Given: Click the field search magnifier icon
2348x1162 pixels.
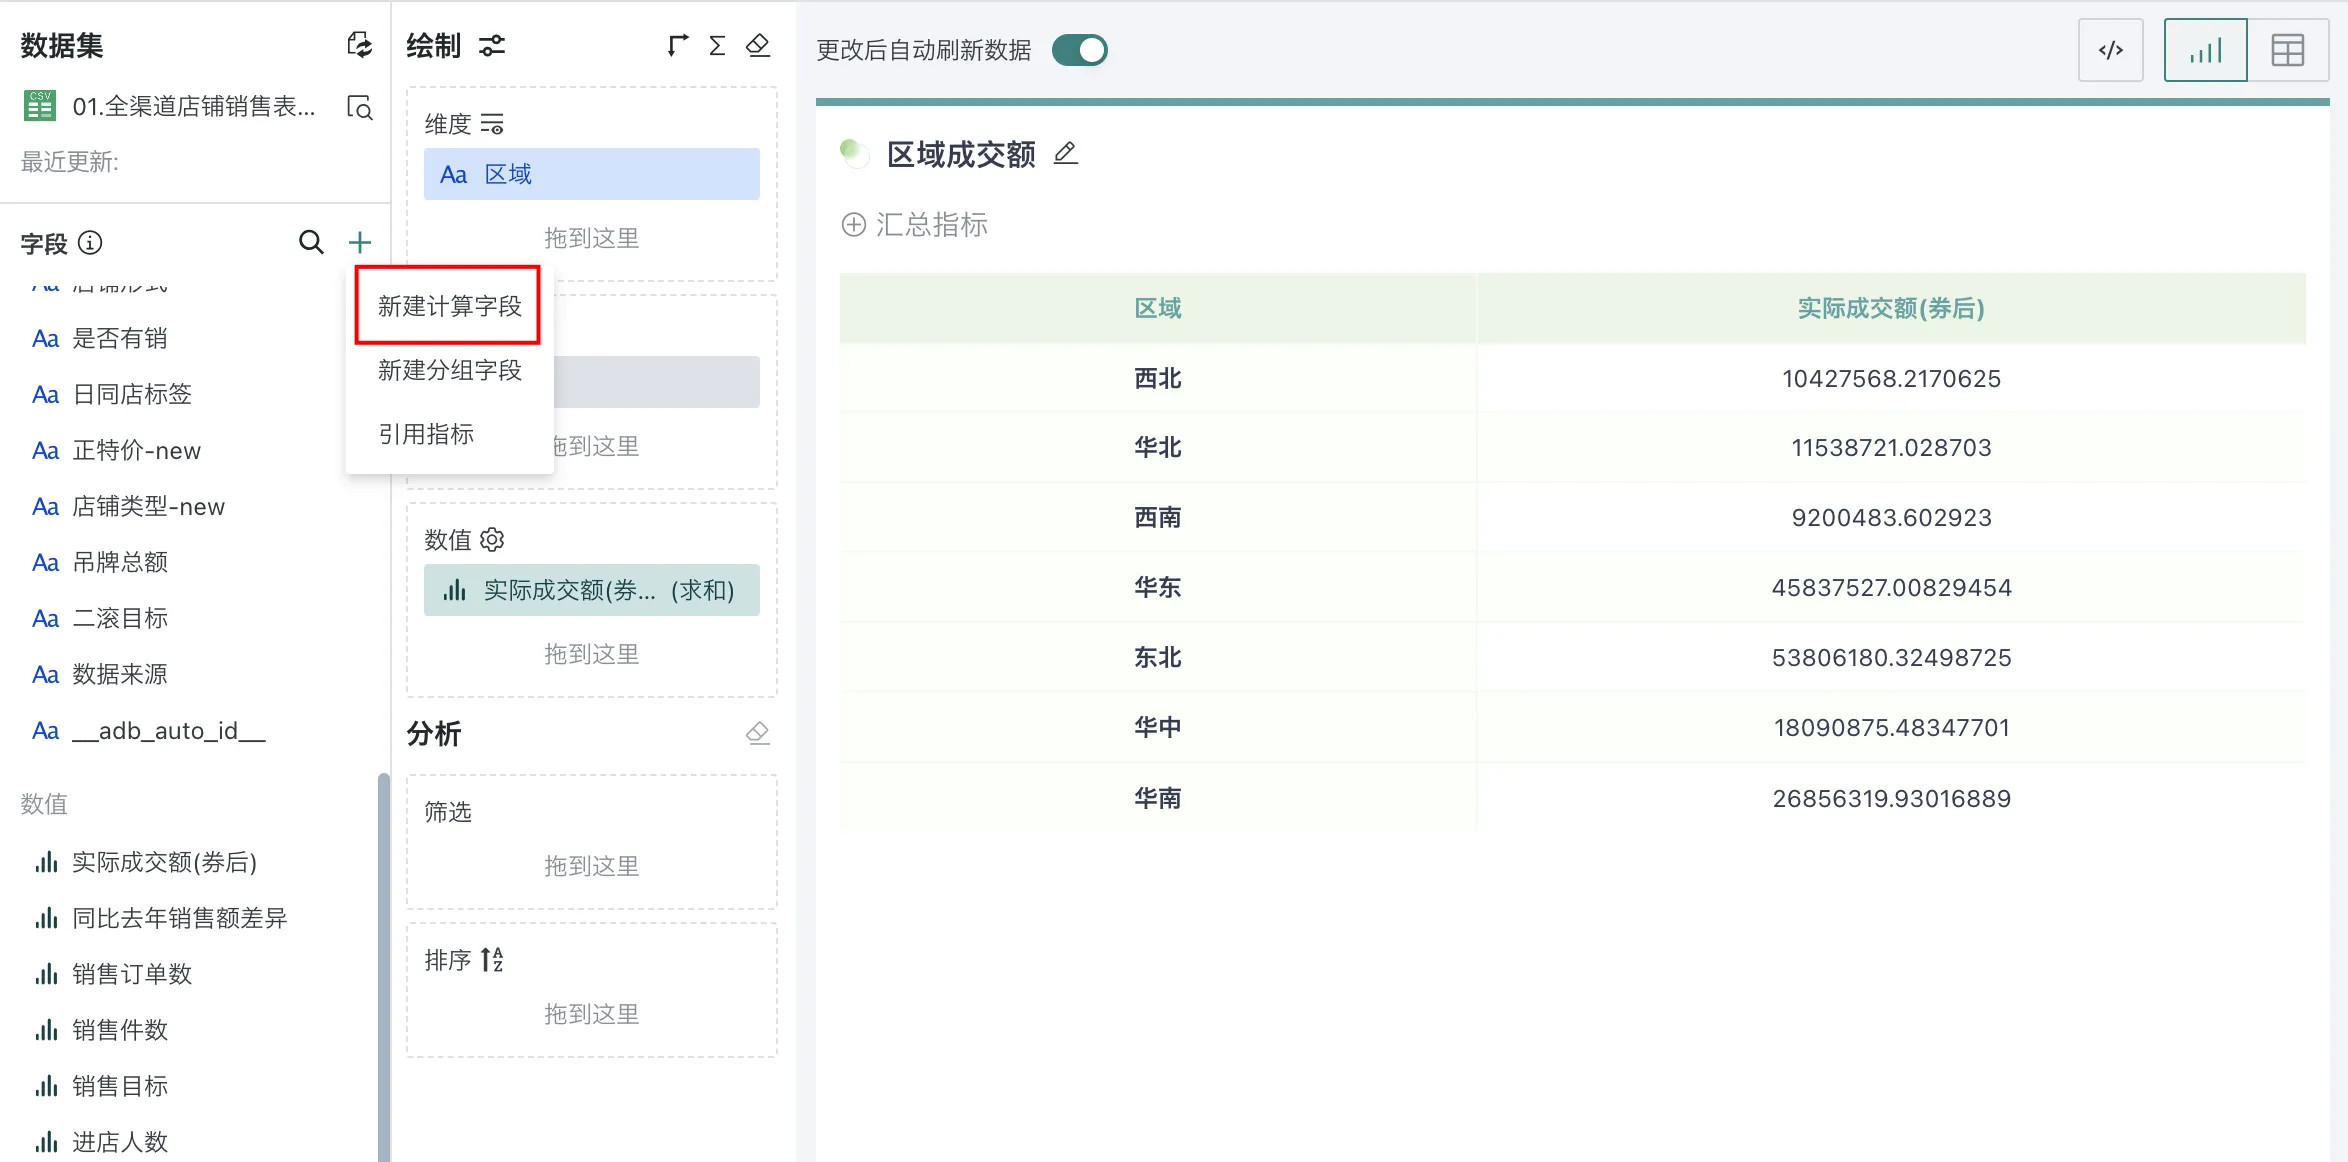Looking at the screenshot, I should [311, 242].
